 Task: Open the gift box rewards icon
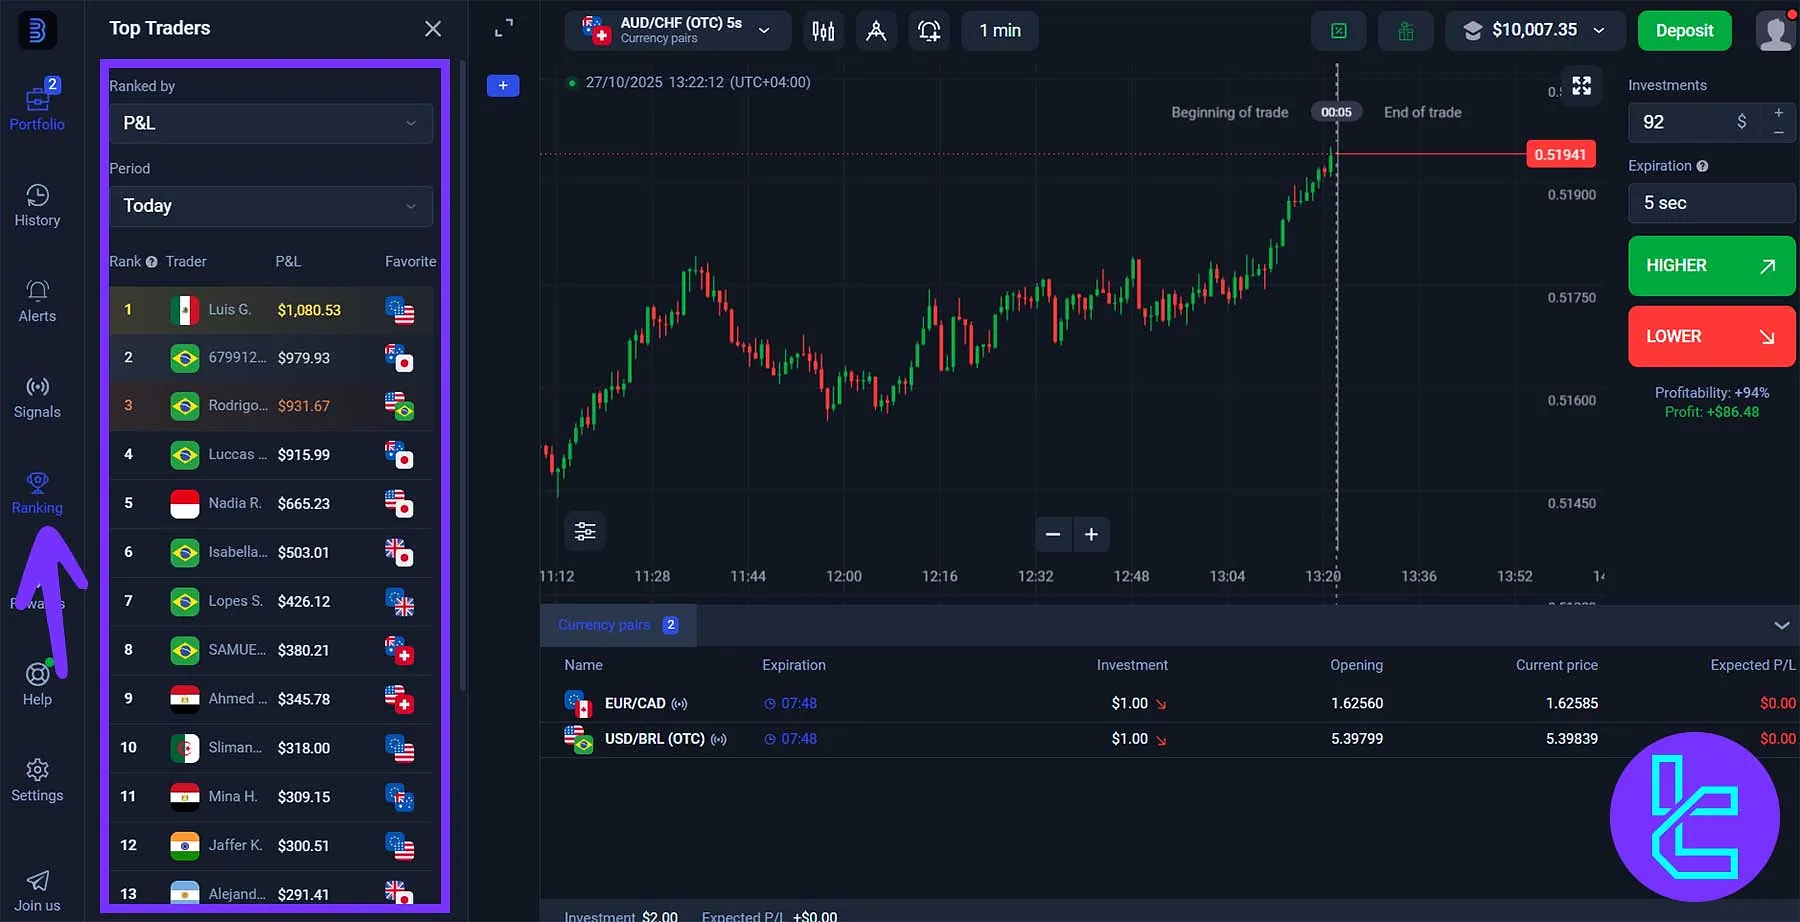[x=1405, y=31]
